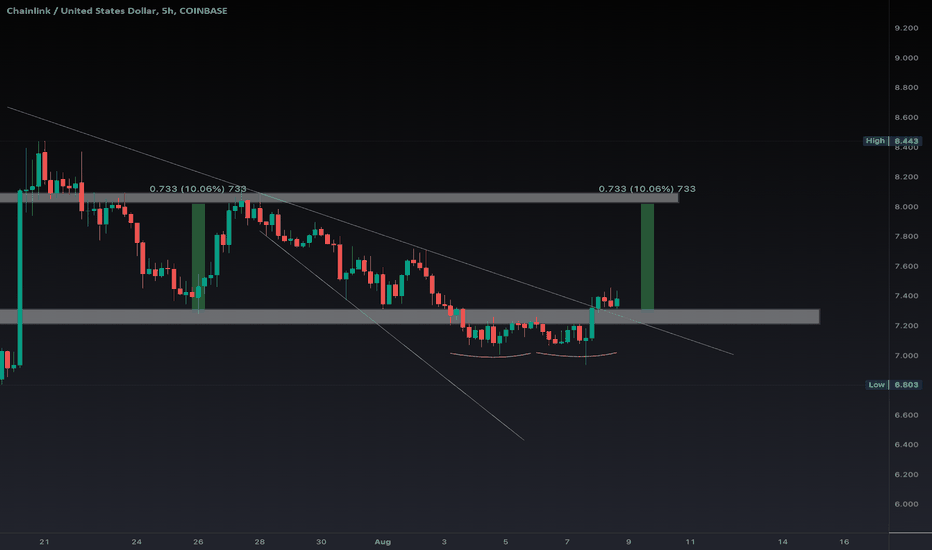Viewport: 932px width, 550px height.
Task: Click the 8.600 price axis label
Action: [x=906, y=117]
